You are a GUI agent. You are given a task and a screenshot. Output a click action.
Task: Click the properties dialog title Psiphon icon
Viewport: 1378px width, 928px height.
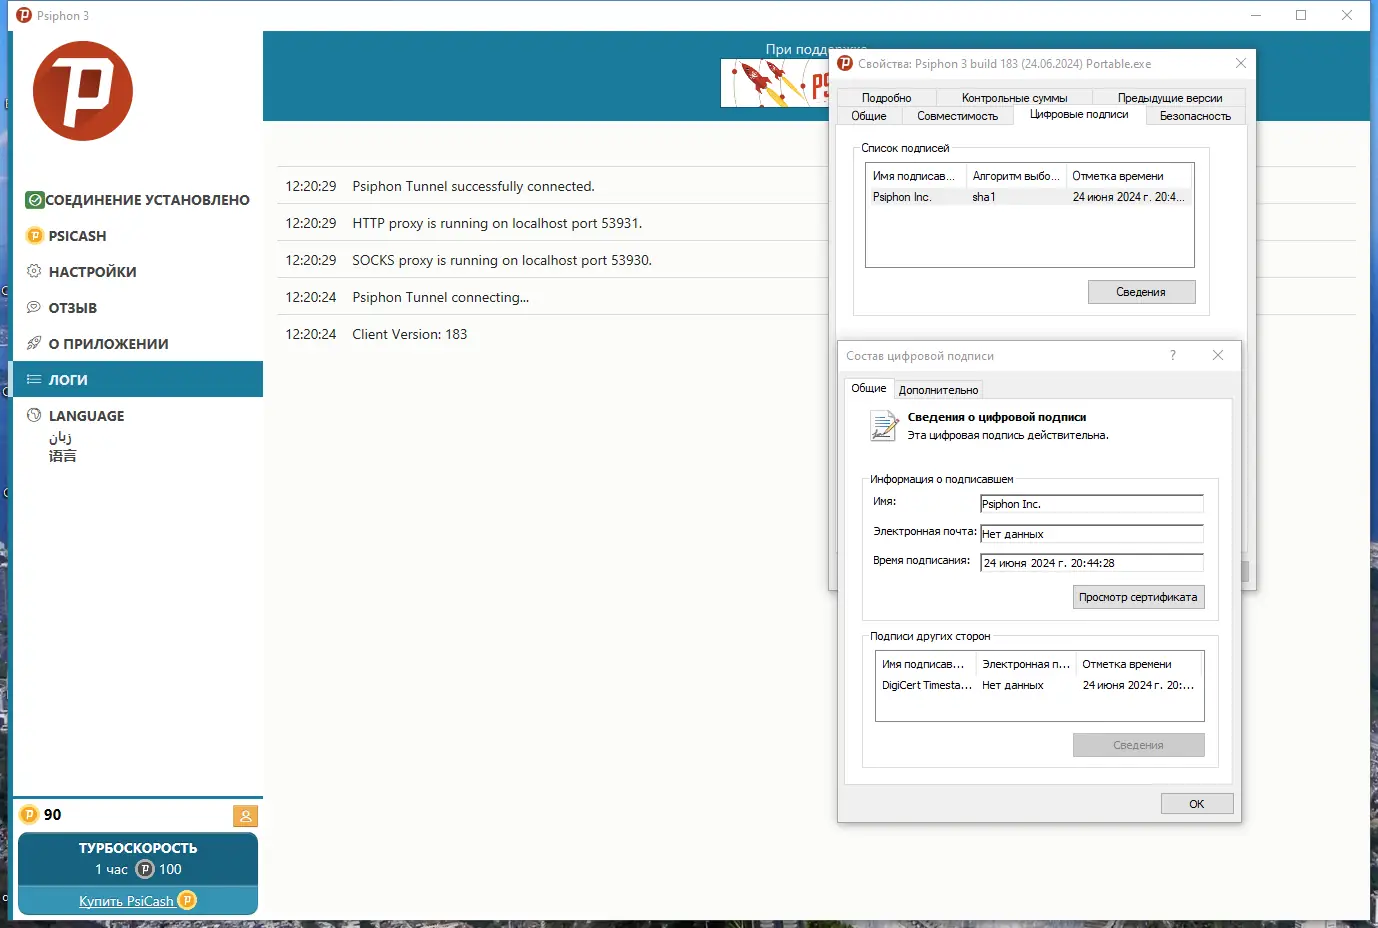coord(845,63)
